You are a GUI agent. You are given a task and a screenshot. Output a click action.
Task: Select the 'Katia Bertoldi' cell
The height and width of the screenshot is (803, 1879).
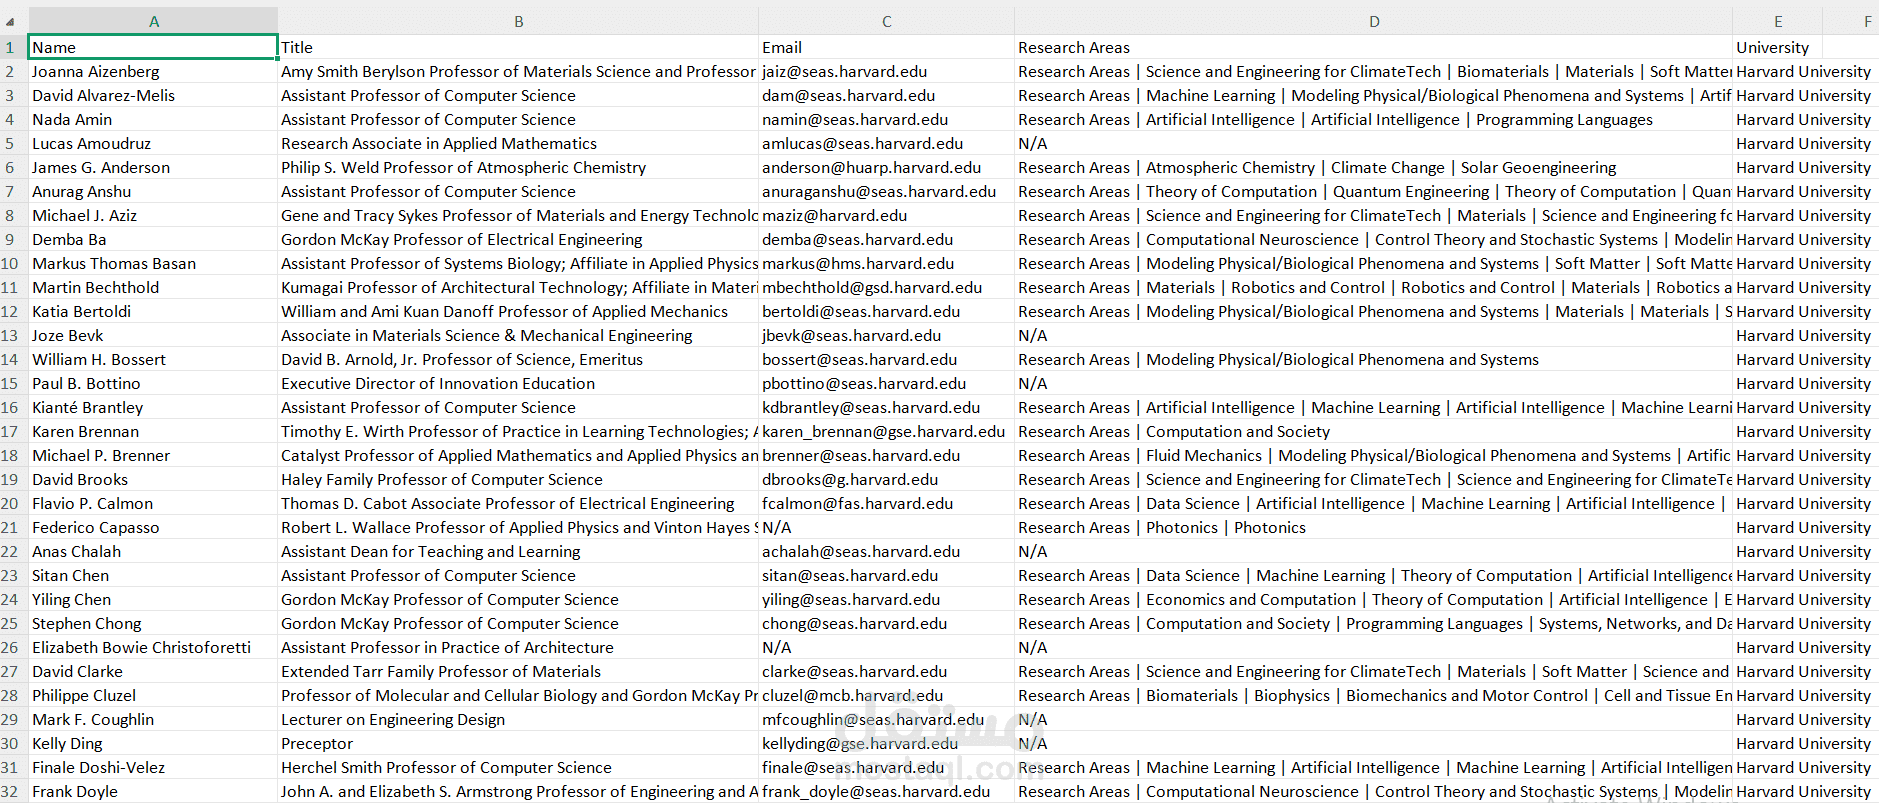153,311
